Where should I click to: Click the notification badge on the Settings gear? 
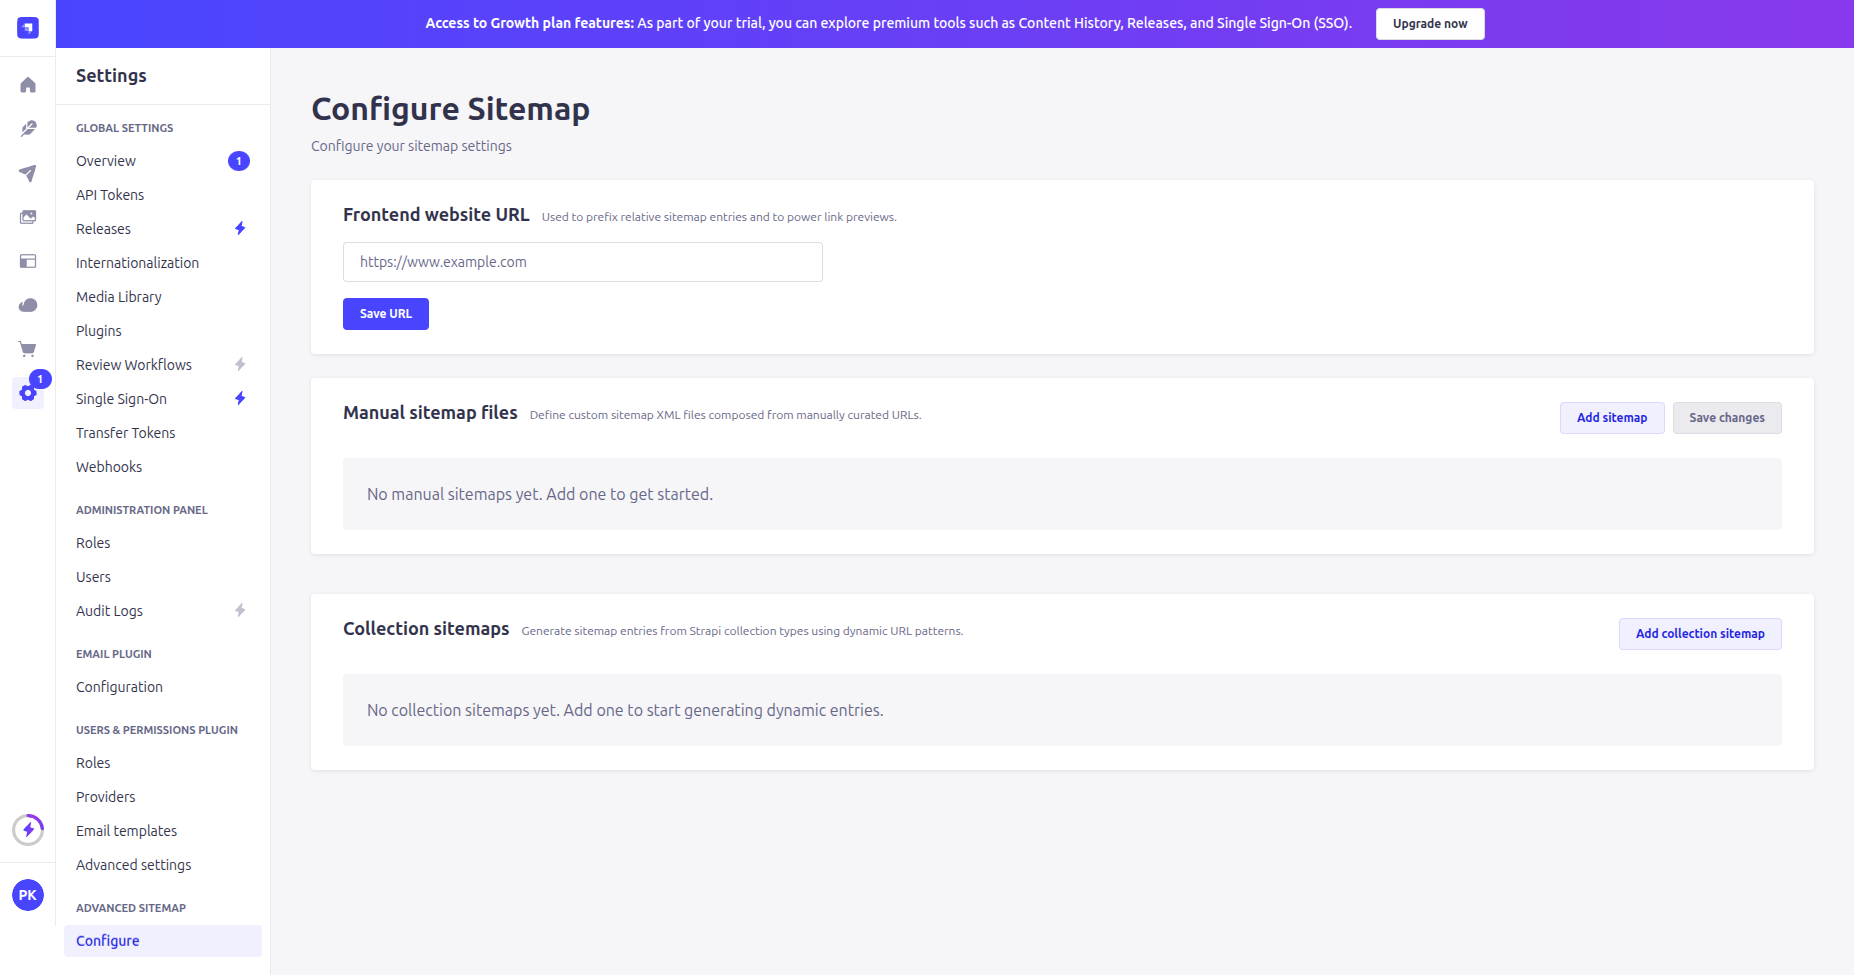[x=40, y=379]
